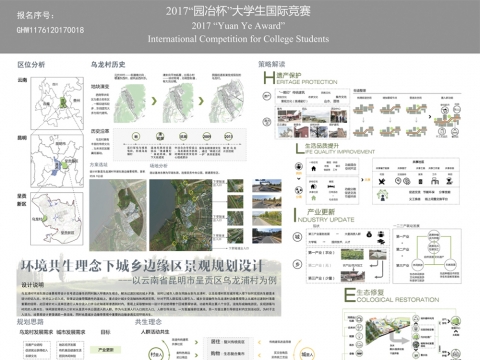The image size is (480, 360).
Task: Open the Yunnan province location map
Action: point(57,103)
